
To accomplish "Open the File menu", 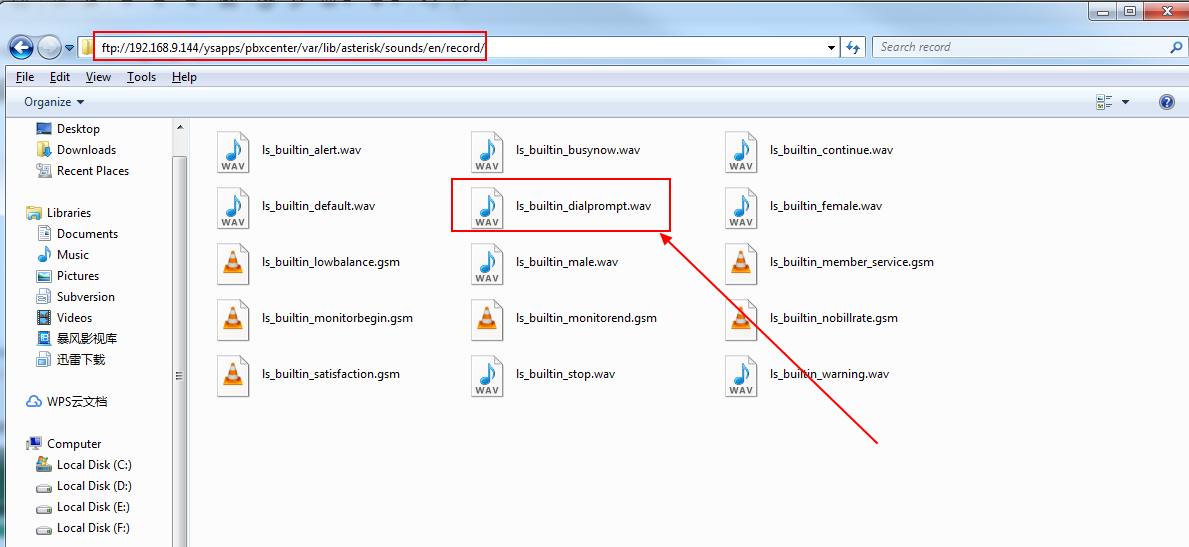I will tap(25, 77).
